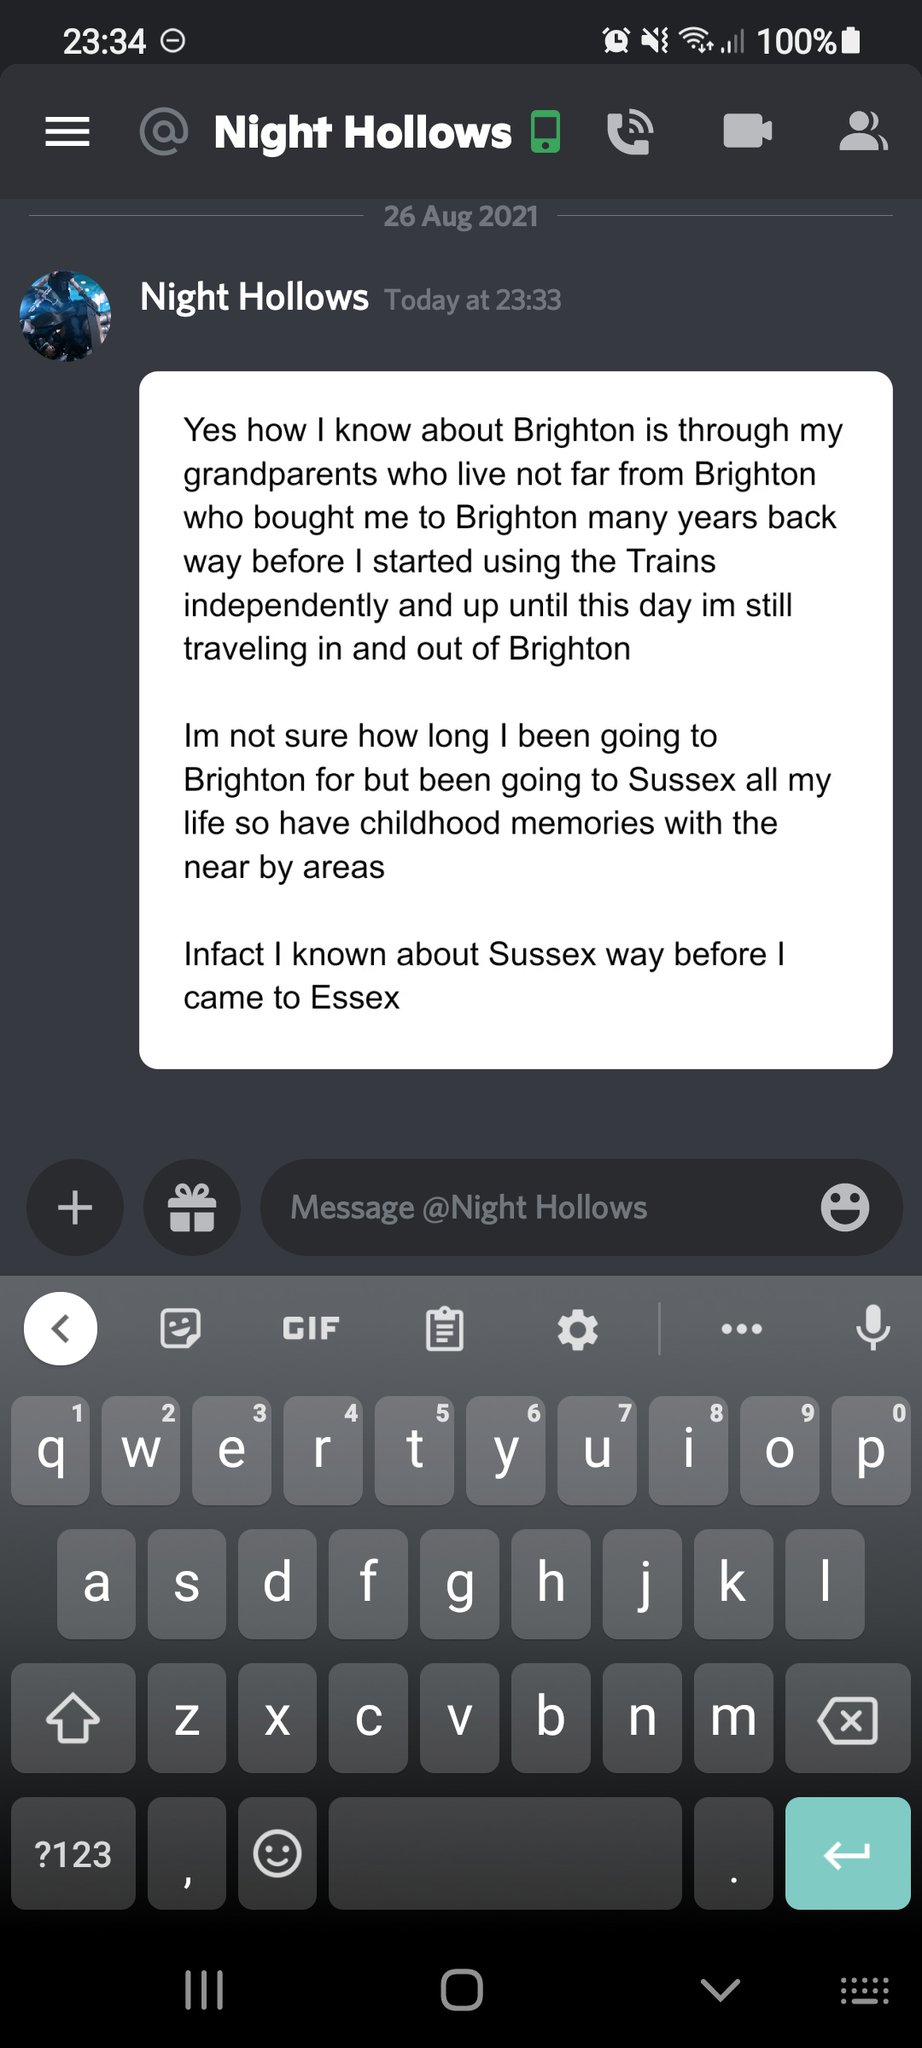Tap the plus attachment button
Image resolution: width=922 pixels, height=2048 pixels.
point(75,1207)
